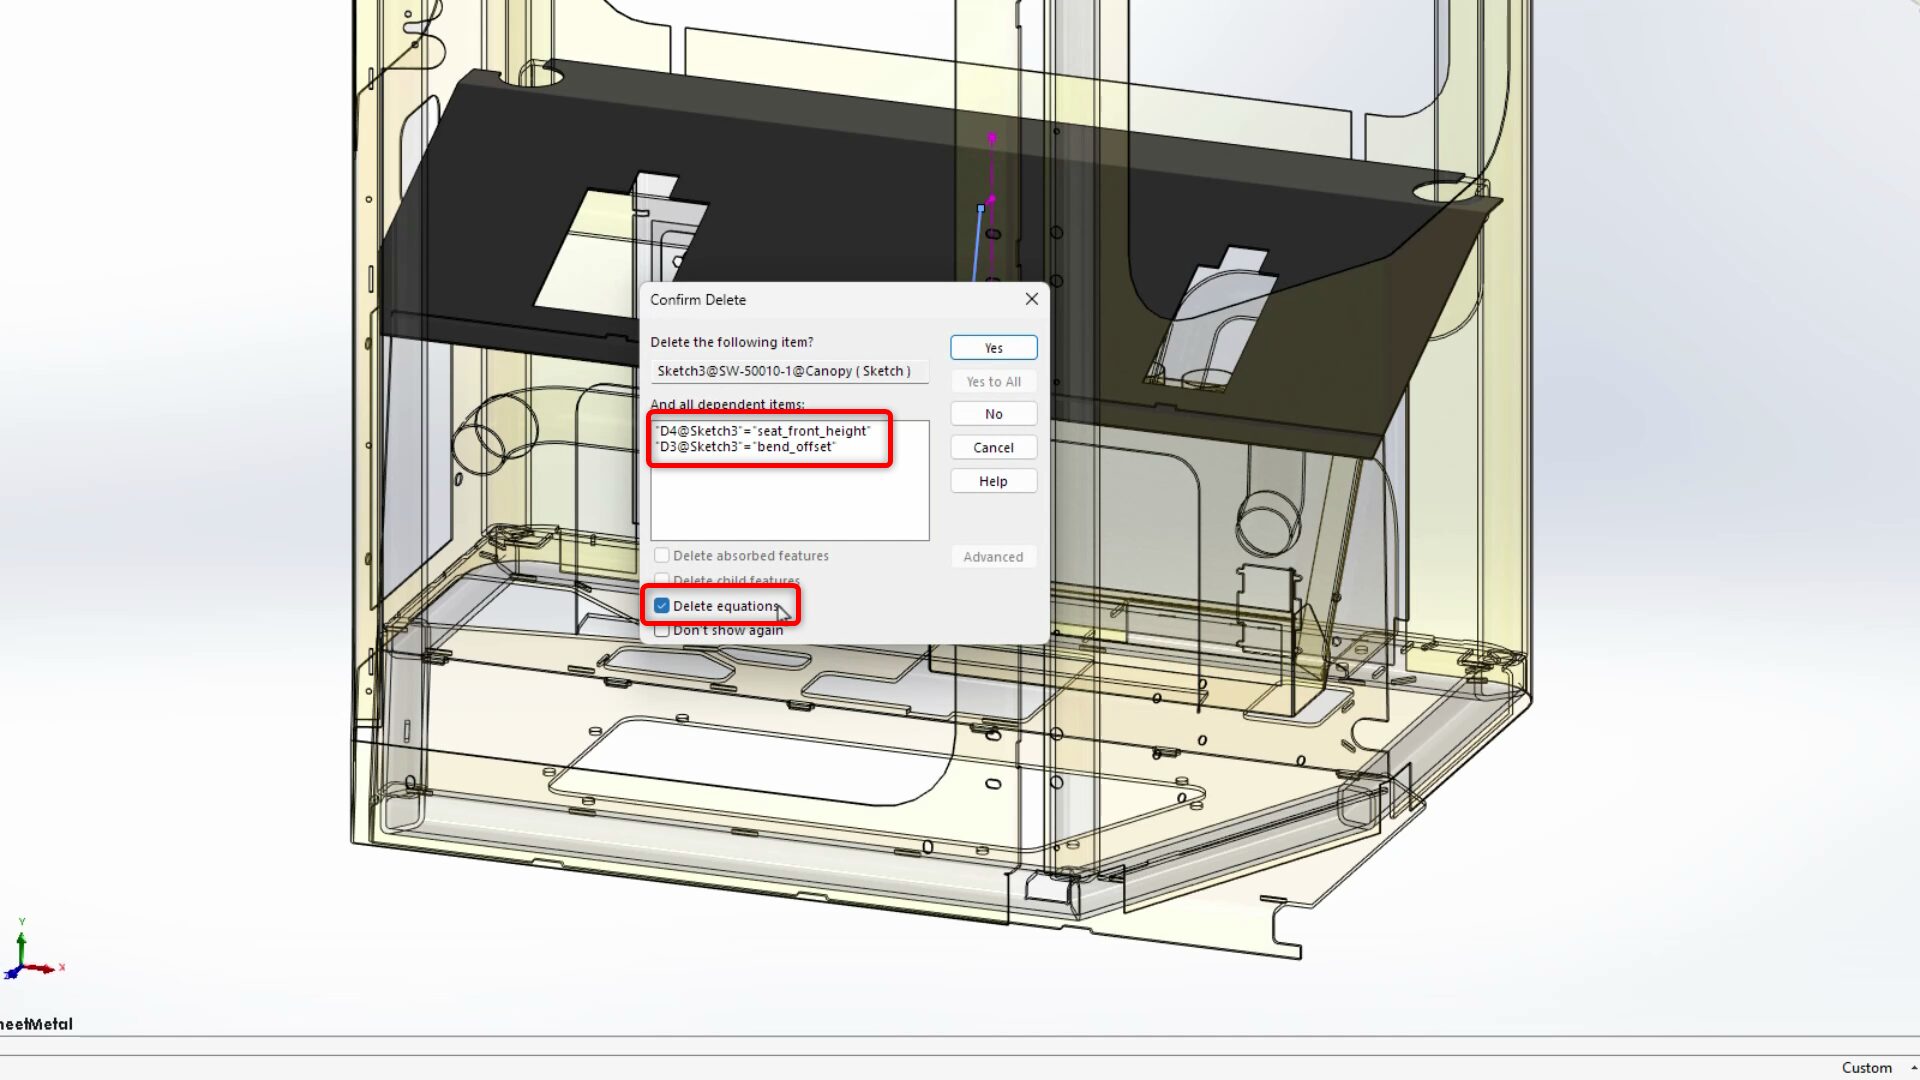The width and height of the screenshot is (1920, 1080).
Task: Open the Custom units menu in status bar
Action: pos(1866,1068)
